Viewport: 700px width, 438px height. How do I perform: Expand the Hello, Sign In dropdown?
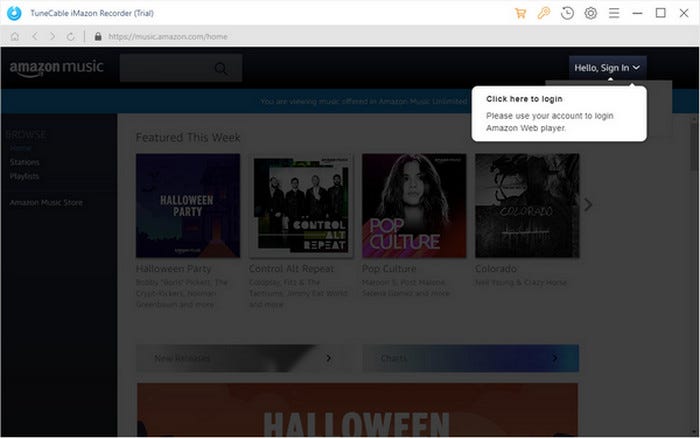coord(607,68)
